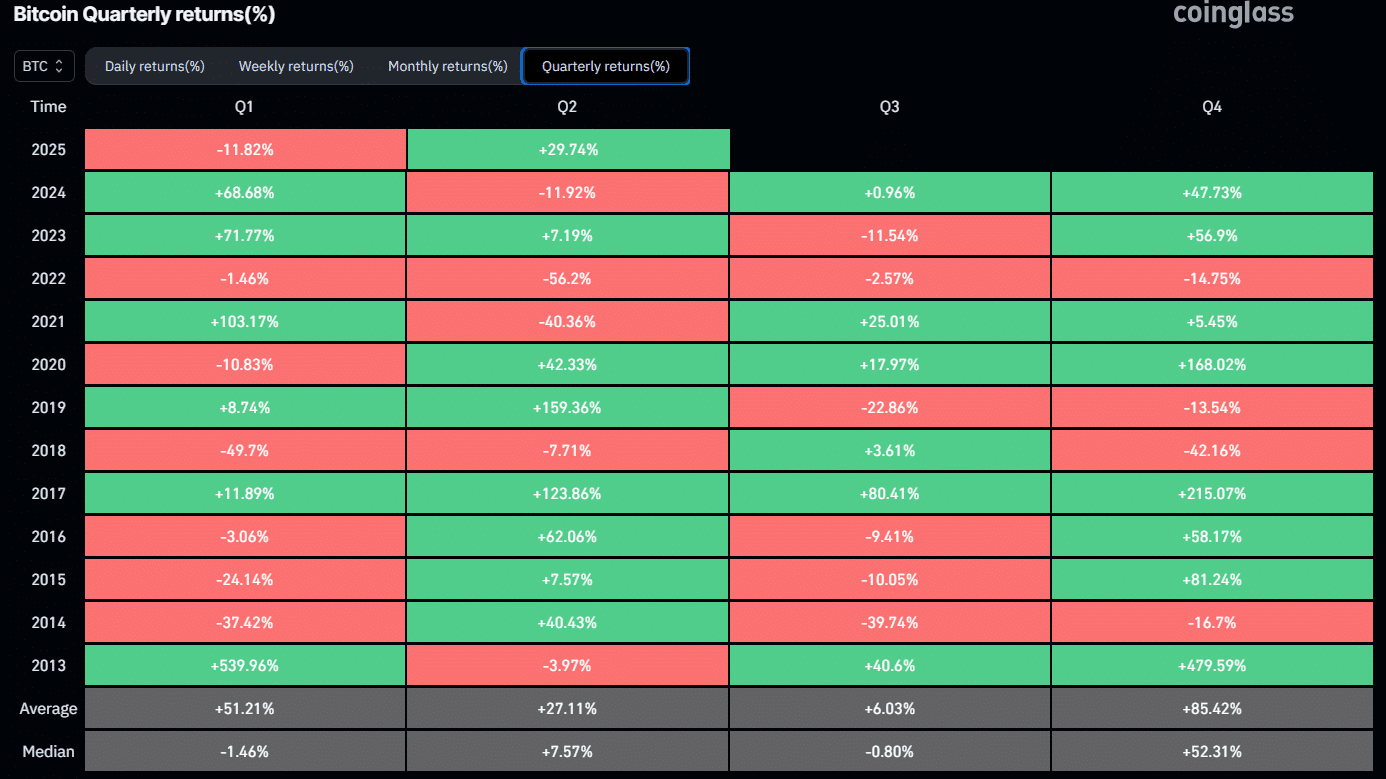Click the coinglass logo watermark
This screenshot has width=1386, height=779.
1233,14
